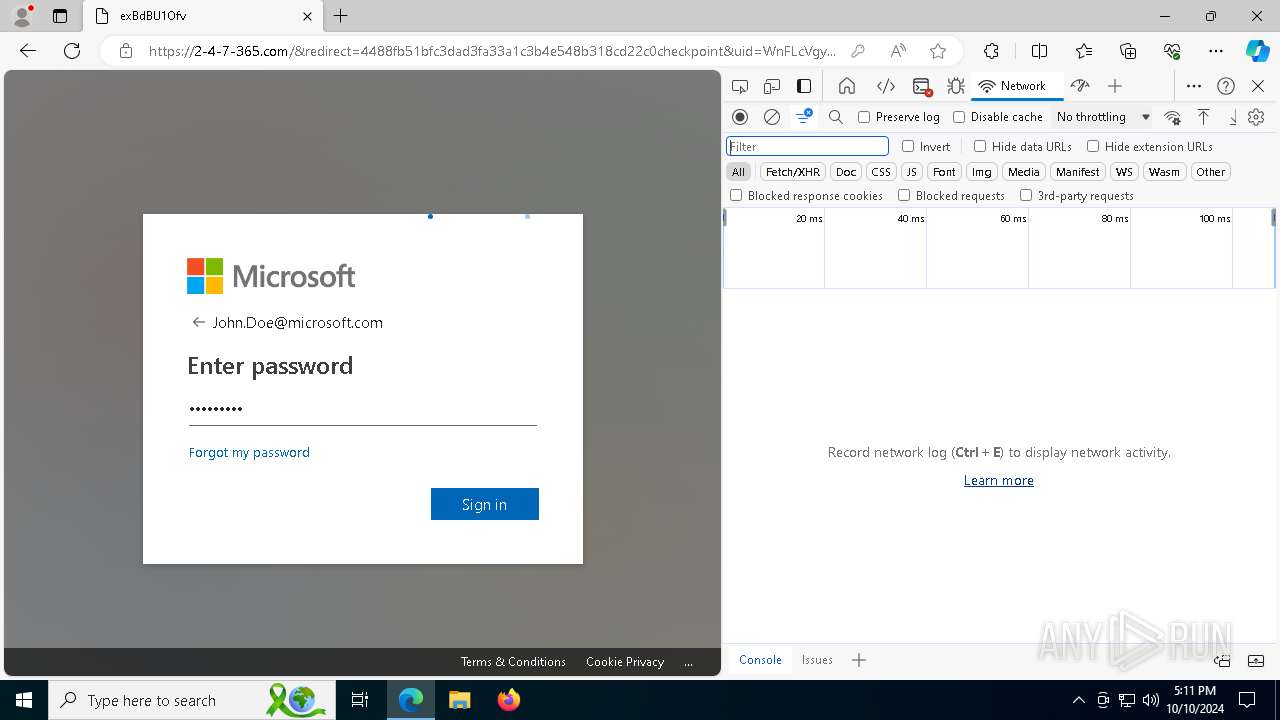Switch to the Console drawer tab
1280x720 pixels.
[x=760, y=660]
